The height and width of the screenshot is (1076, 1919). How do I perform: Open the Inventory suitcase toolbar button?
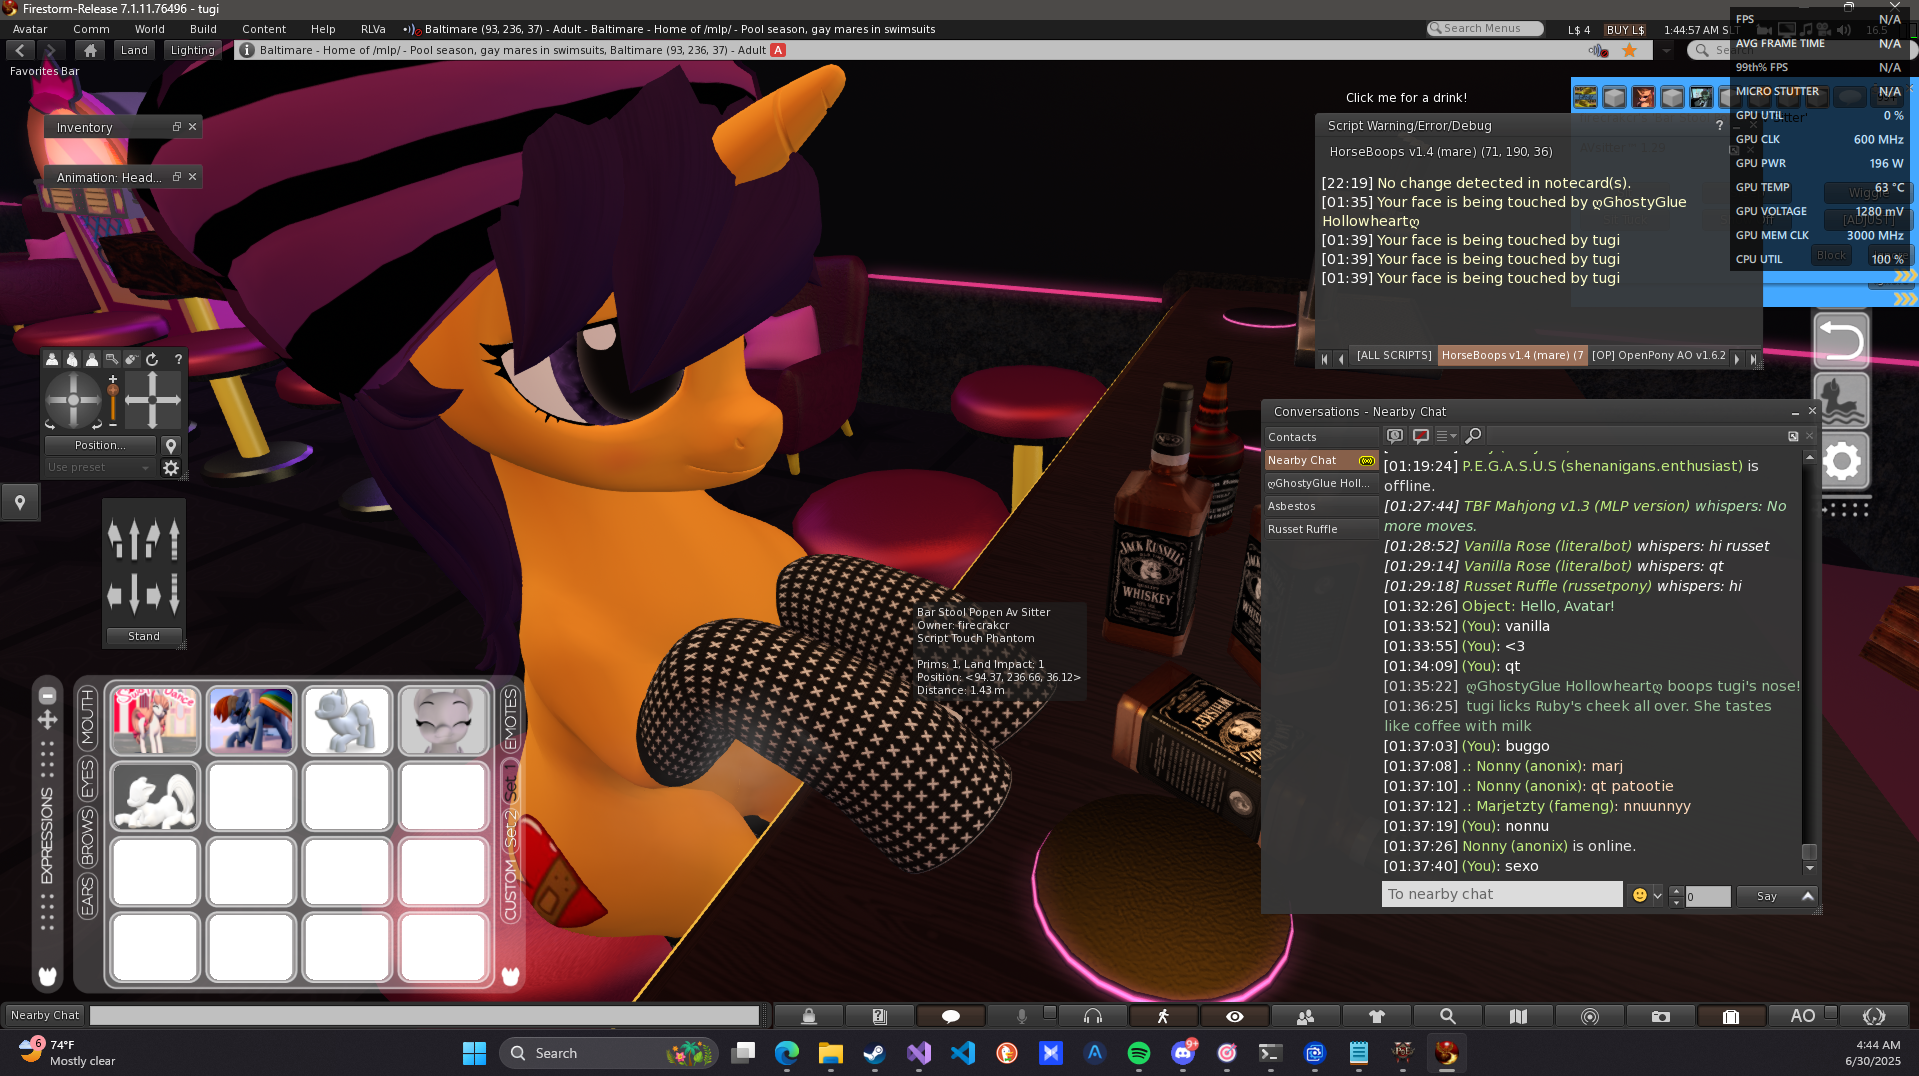(1731, 1016)
